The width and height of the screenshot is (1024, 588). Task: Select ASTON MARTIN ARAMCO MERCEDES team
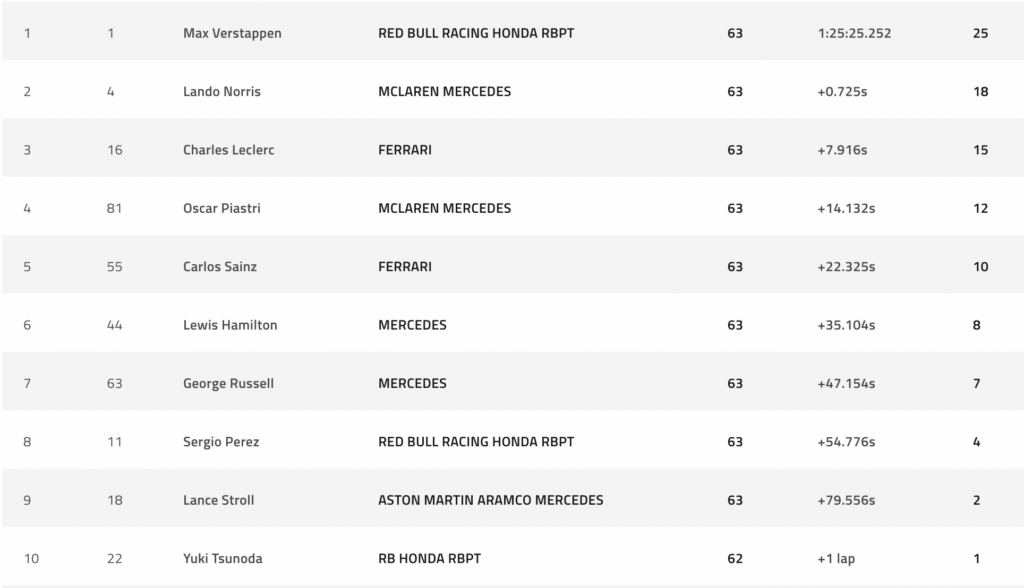490,500
